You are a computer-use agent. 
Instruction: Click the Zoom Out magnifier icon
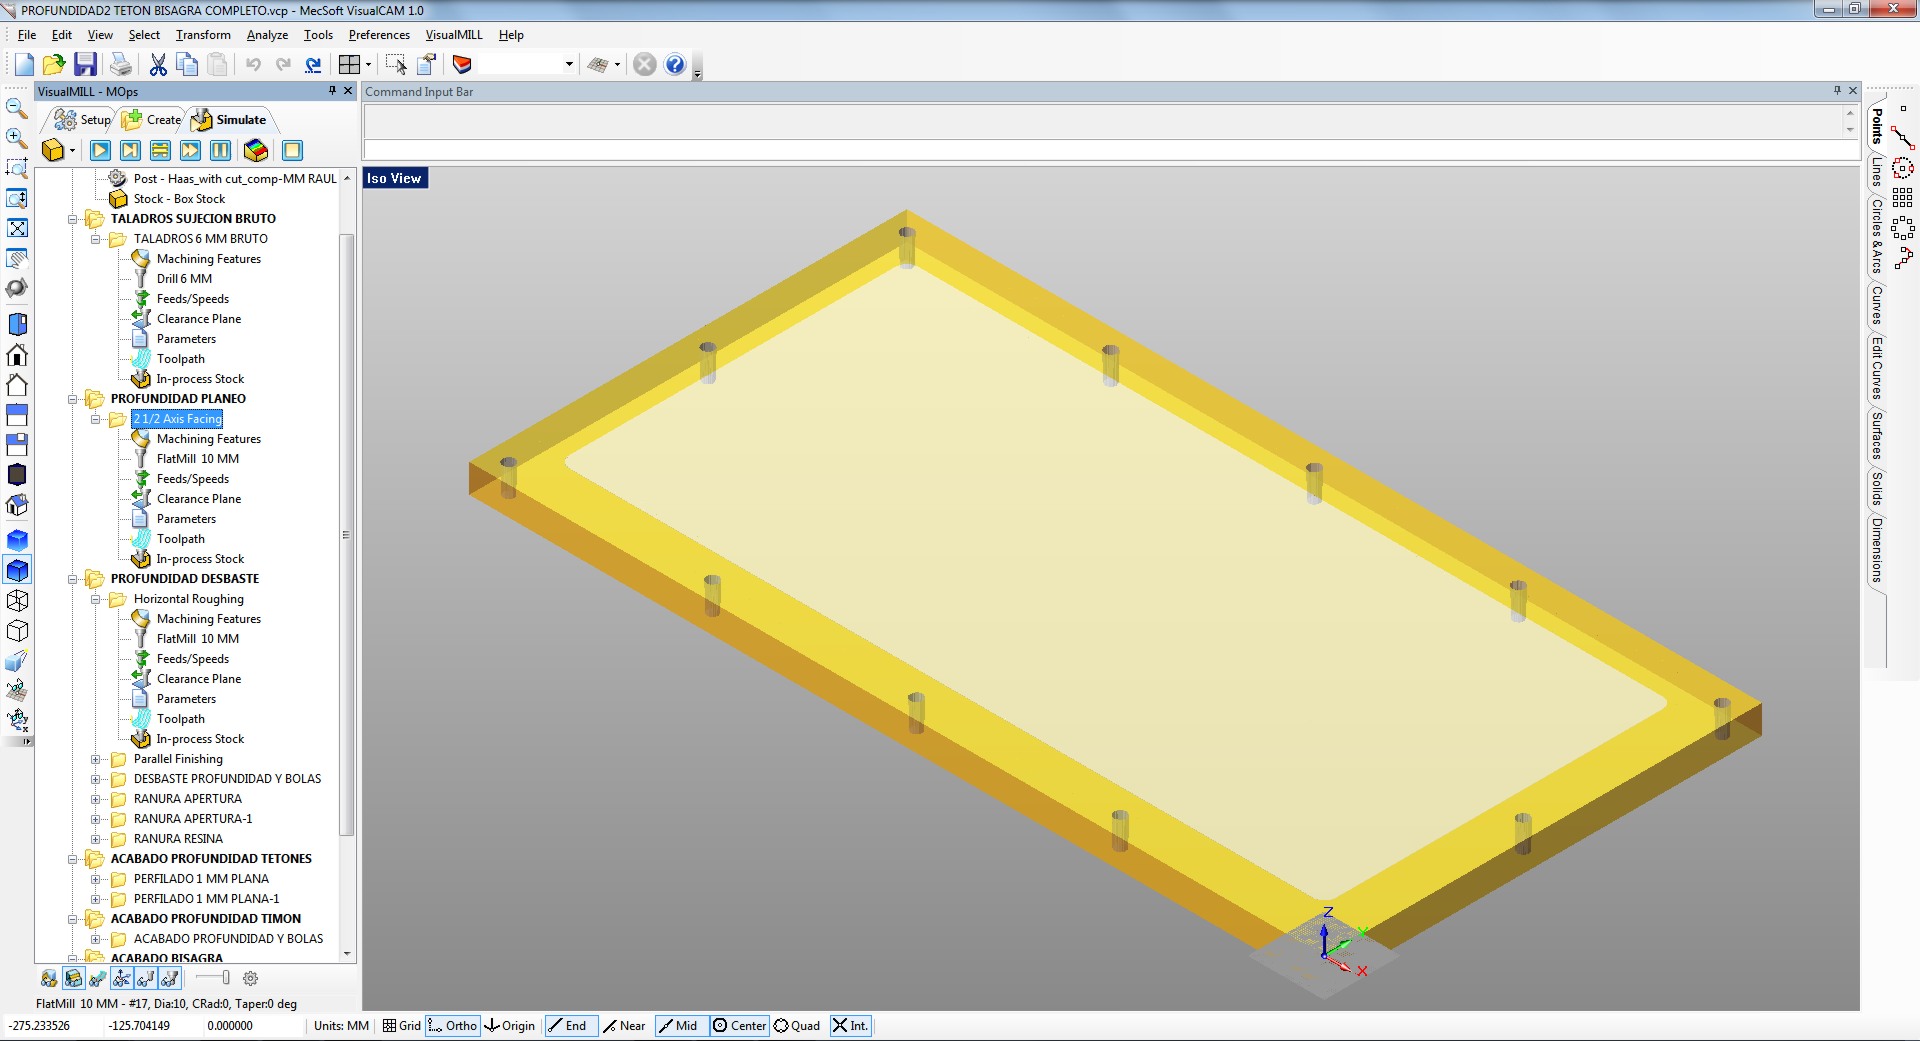click(16, 108)
